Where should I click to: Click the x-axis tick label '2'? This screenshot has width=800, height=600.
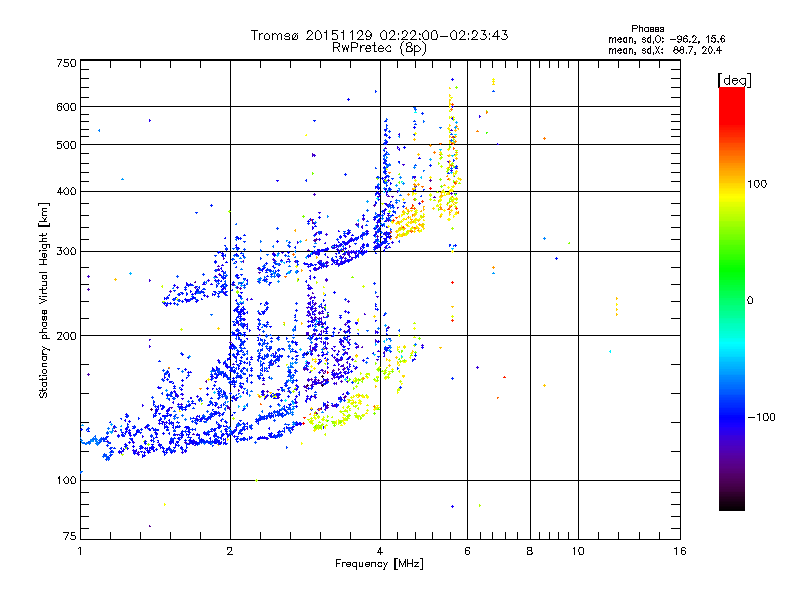[230, 551]
